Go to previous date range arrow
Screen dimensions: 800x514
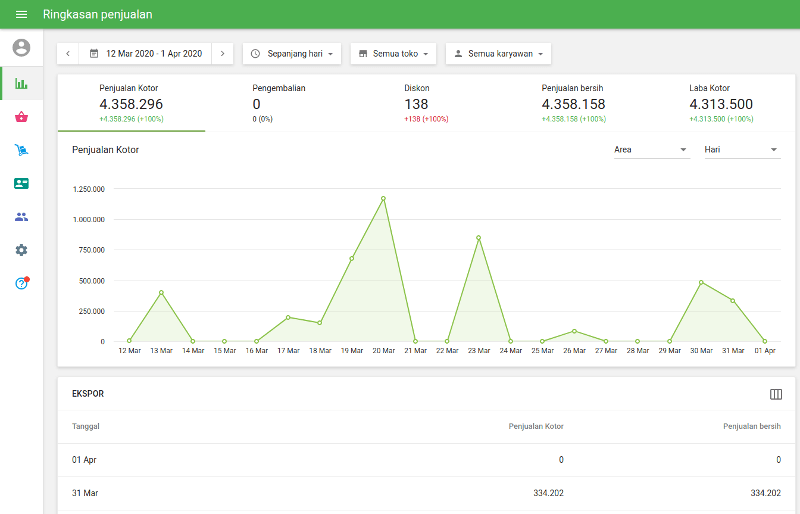[x=69, y=53]
